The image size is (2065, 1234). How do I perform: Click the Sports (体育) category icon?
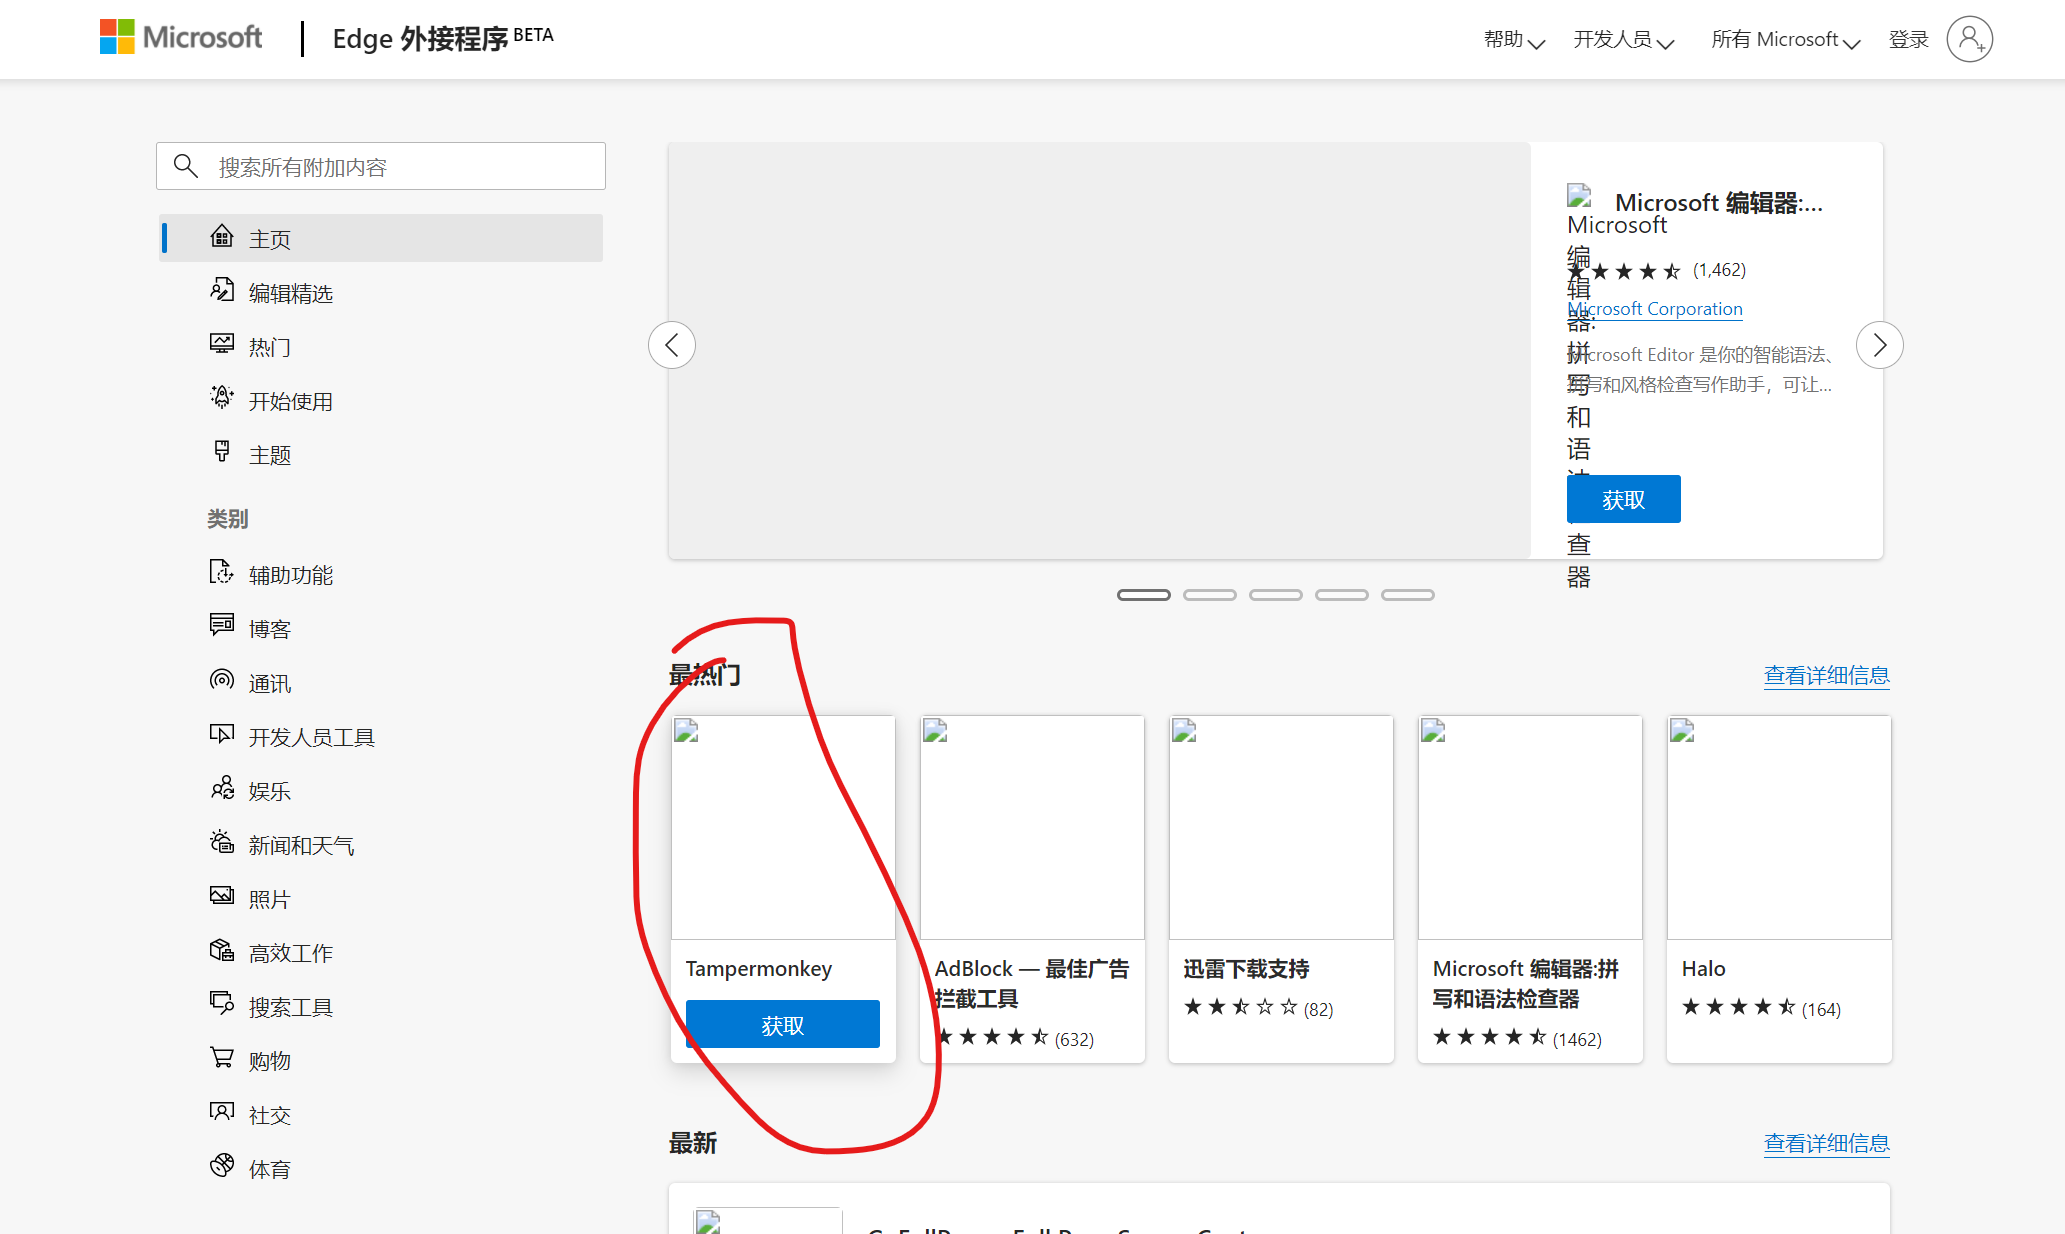point(222,1166)
